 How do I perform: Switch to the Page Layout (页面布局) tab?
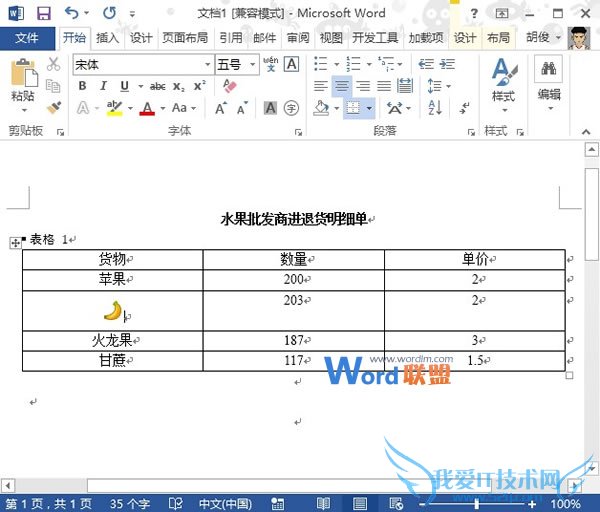pyautogui.click(x=185, y=38)
